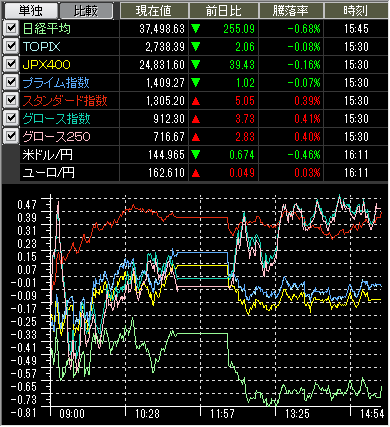Select the ユーロ/円 row label

49,173
